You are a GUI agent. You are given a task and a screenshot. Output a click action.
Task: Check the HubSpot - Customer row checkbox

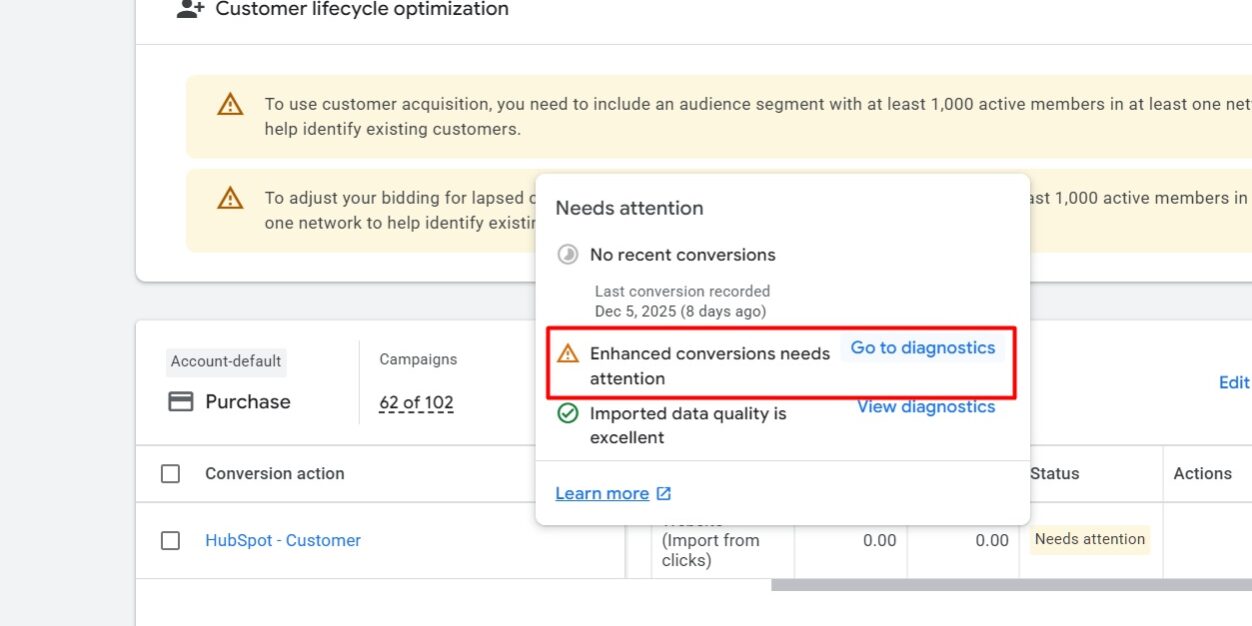(171, 541)
